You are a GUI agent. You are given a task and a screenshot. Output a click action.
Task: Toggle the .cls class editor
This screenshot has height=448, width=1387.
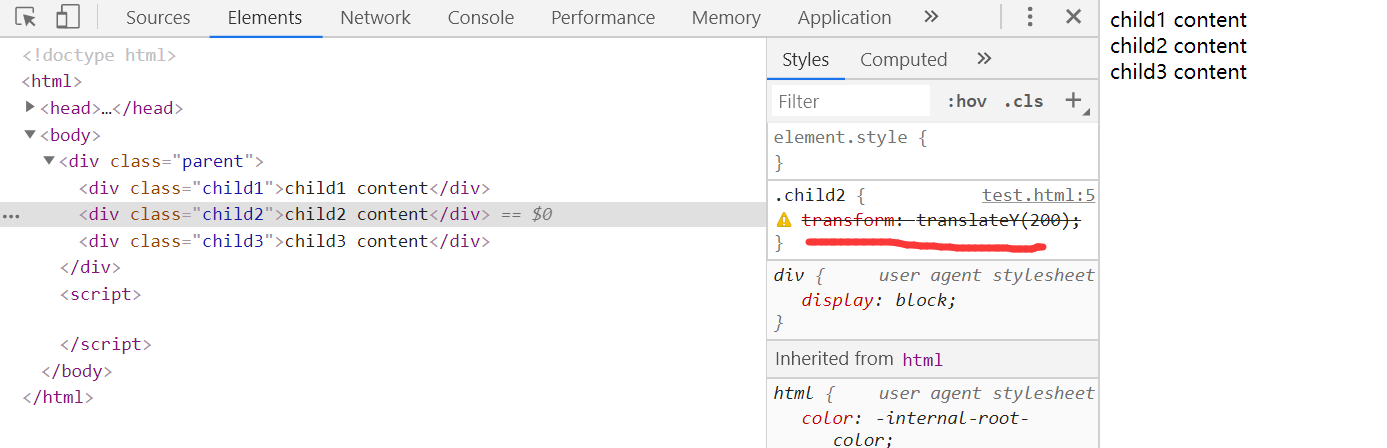[1023, 101]
